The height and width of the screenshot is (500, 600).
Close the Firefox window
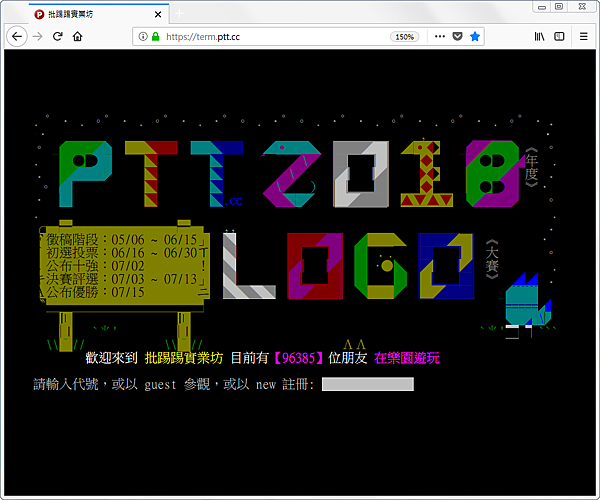pos(582,7)
